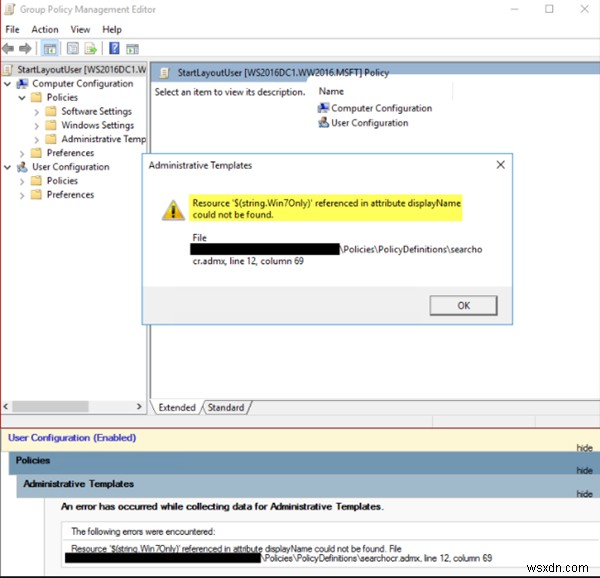Click the tree pane scroll left arrow
The width and height of the screenshot is (600, 578).
[6, 406]
